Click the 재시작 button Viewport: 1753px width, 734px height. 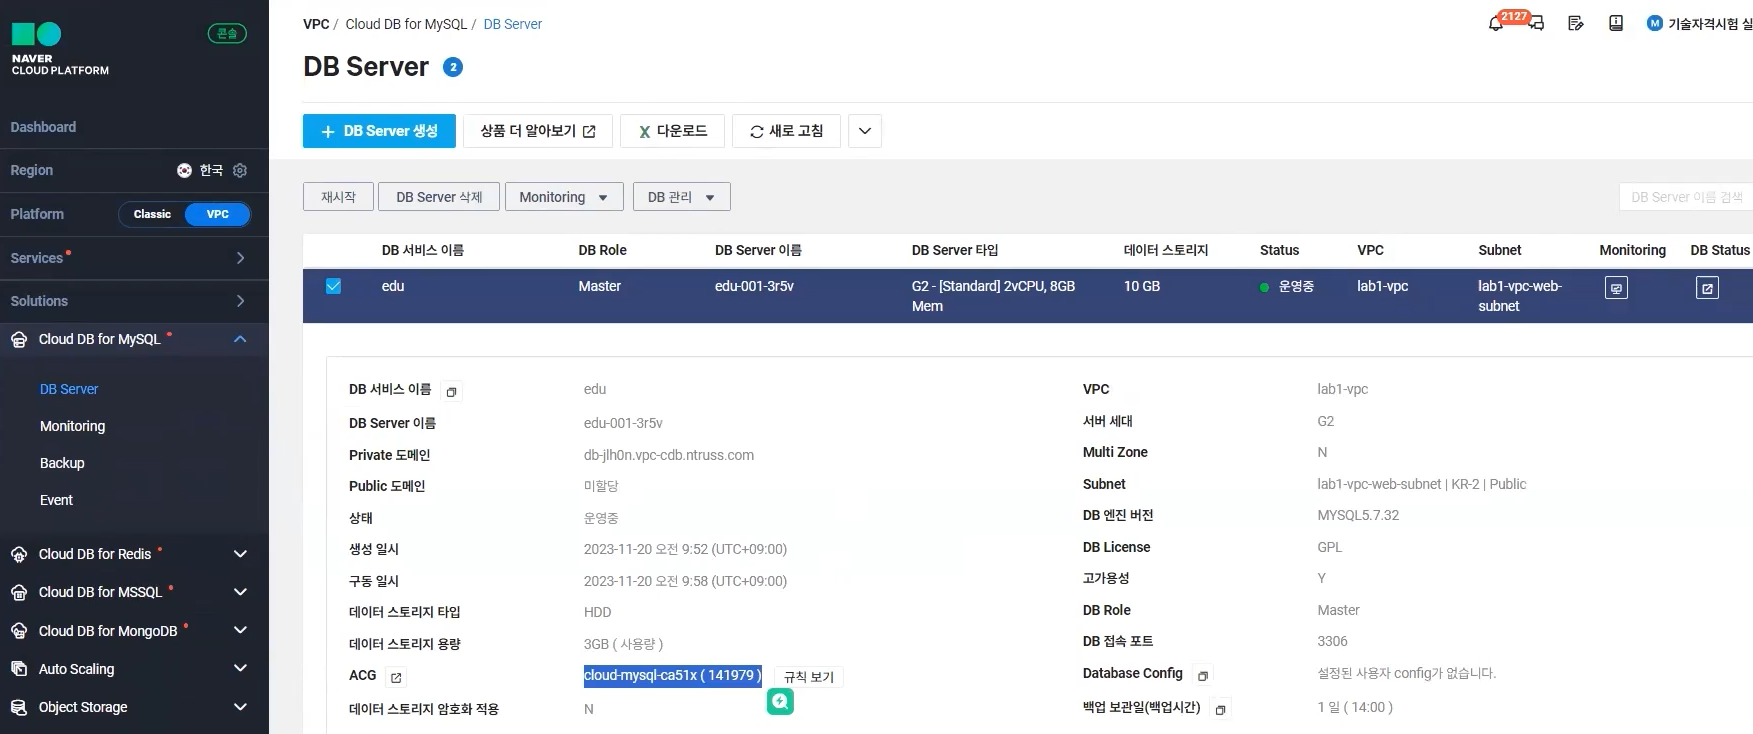click(338, 197)
